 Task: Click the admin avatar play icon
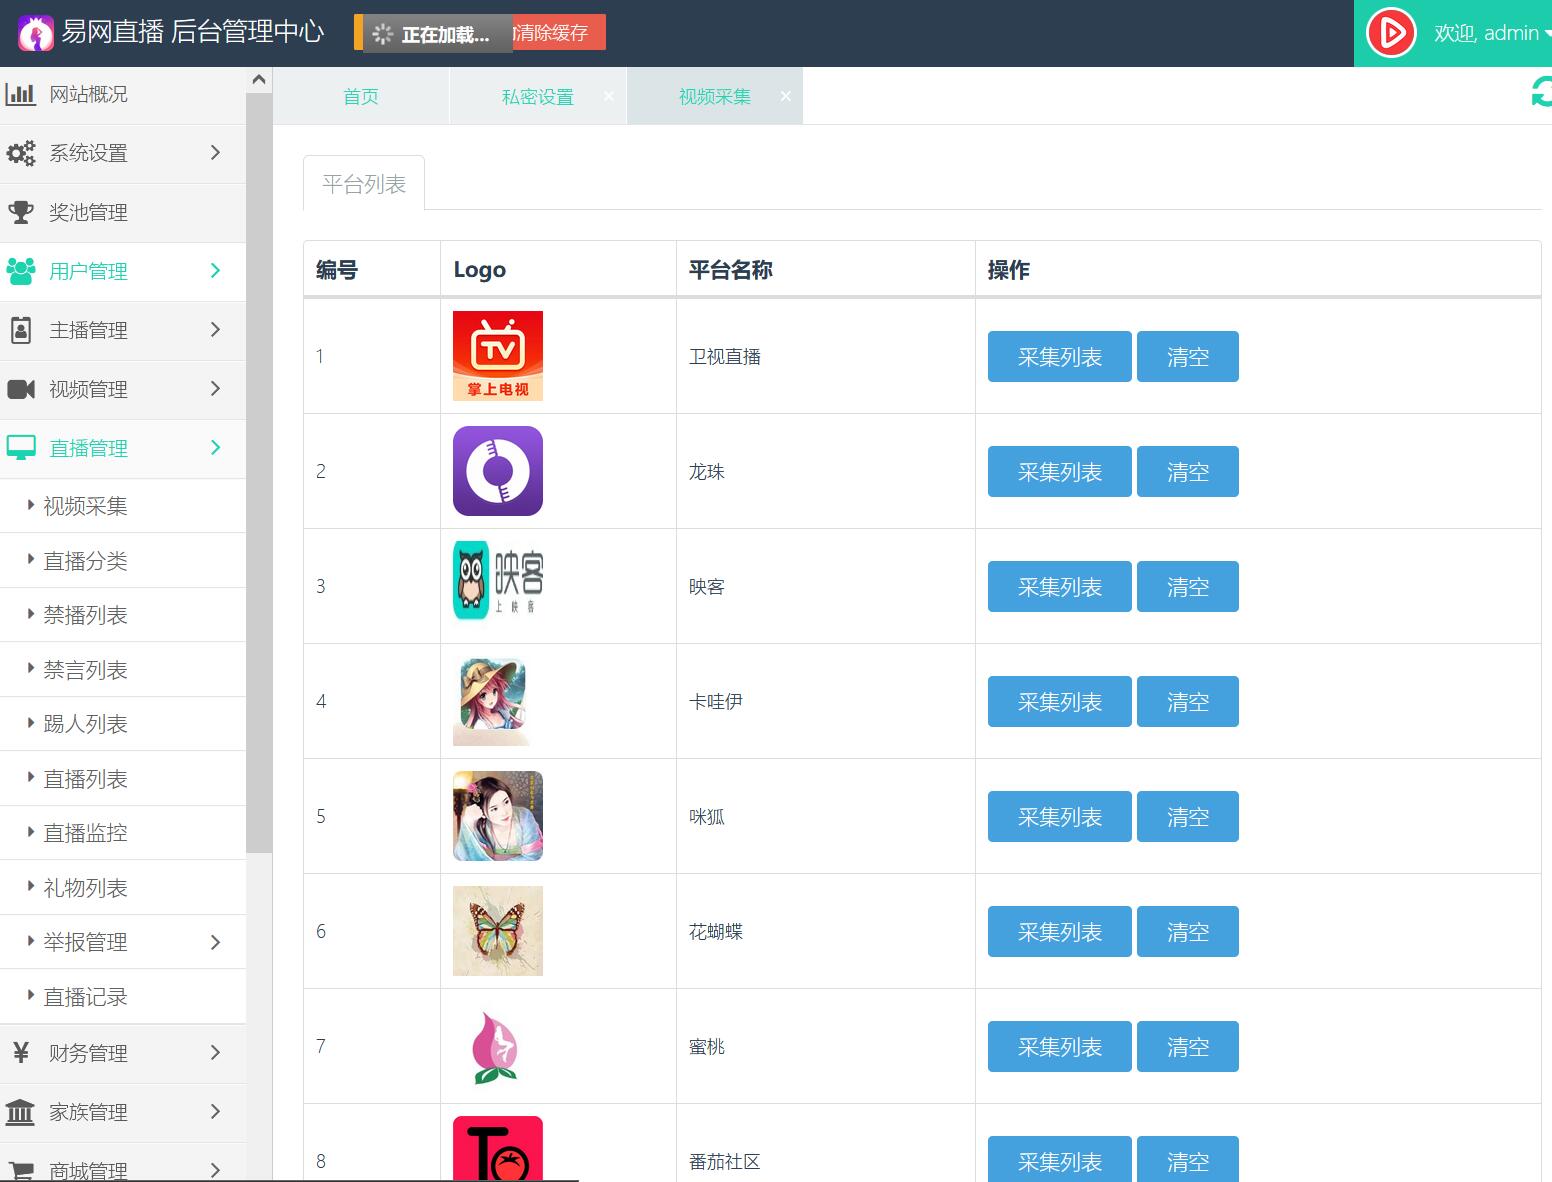coord(1391,34)
